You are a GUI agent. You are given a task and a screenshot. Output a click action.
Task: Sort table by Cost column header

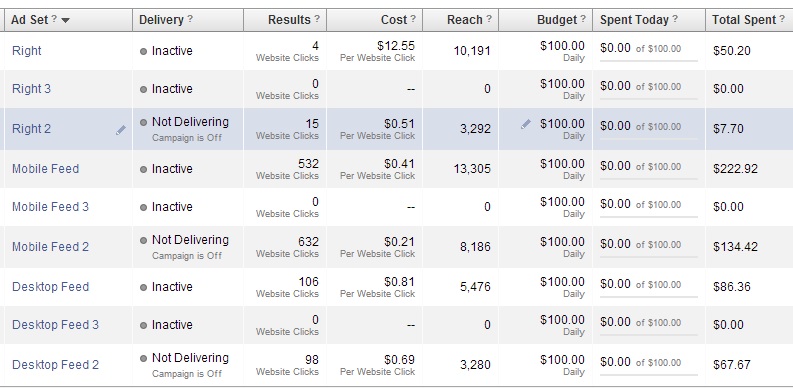point(394,20)
